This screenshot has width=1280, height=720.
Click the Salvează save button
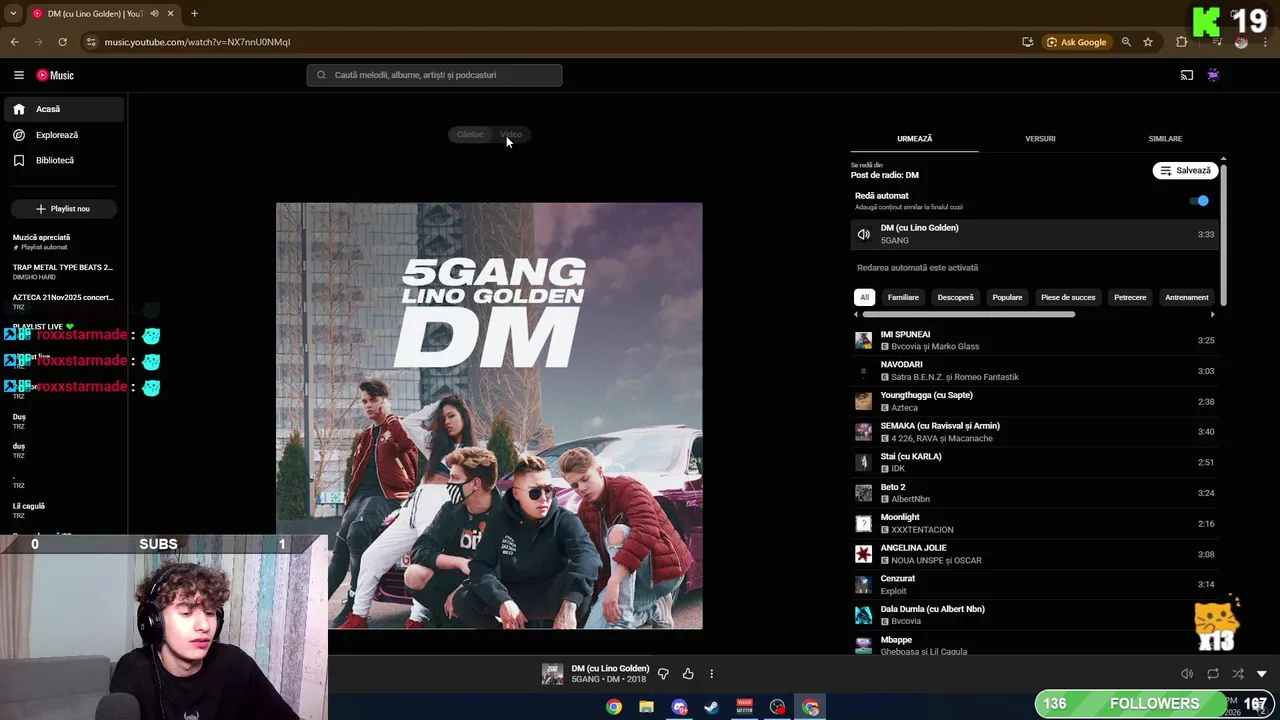coord(1185,171)
